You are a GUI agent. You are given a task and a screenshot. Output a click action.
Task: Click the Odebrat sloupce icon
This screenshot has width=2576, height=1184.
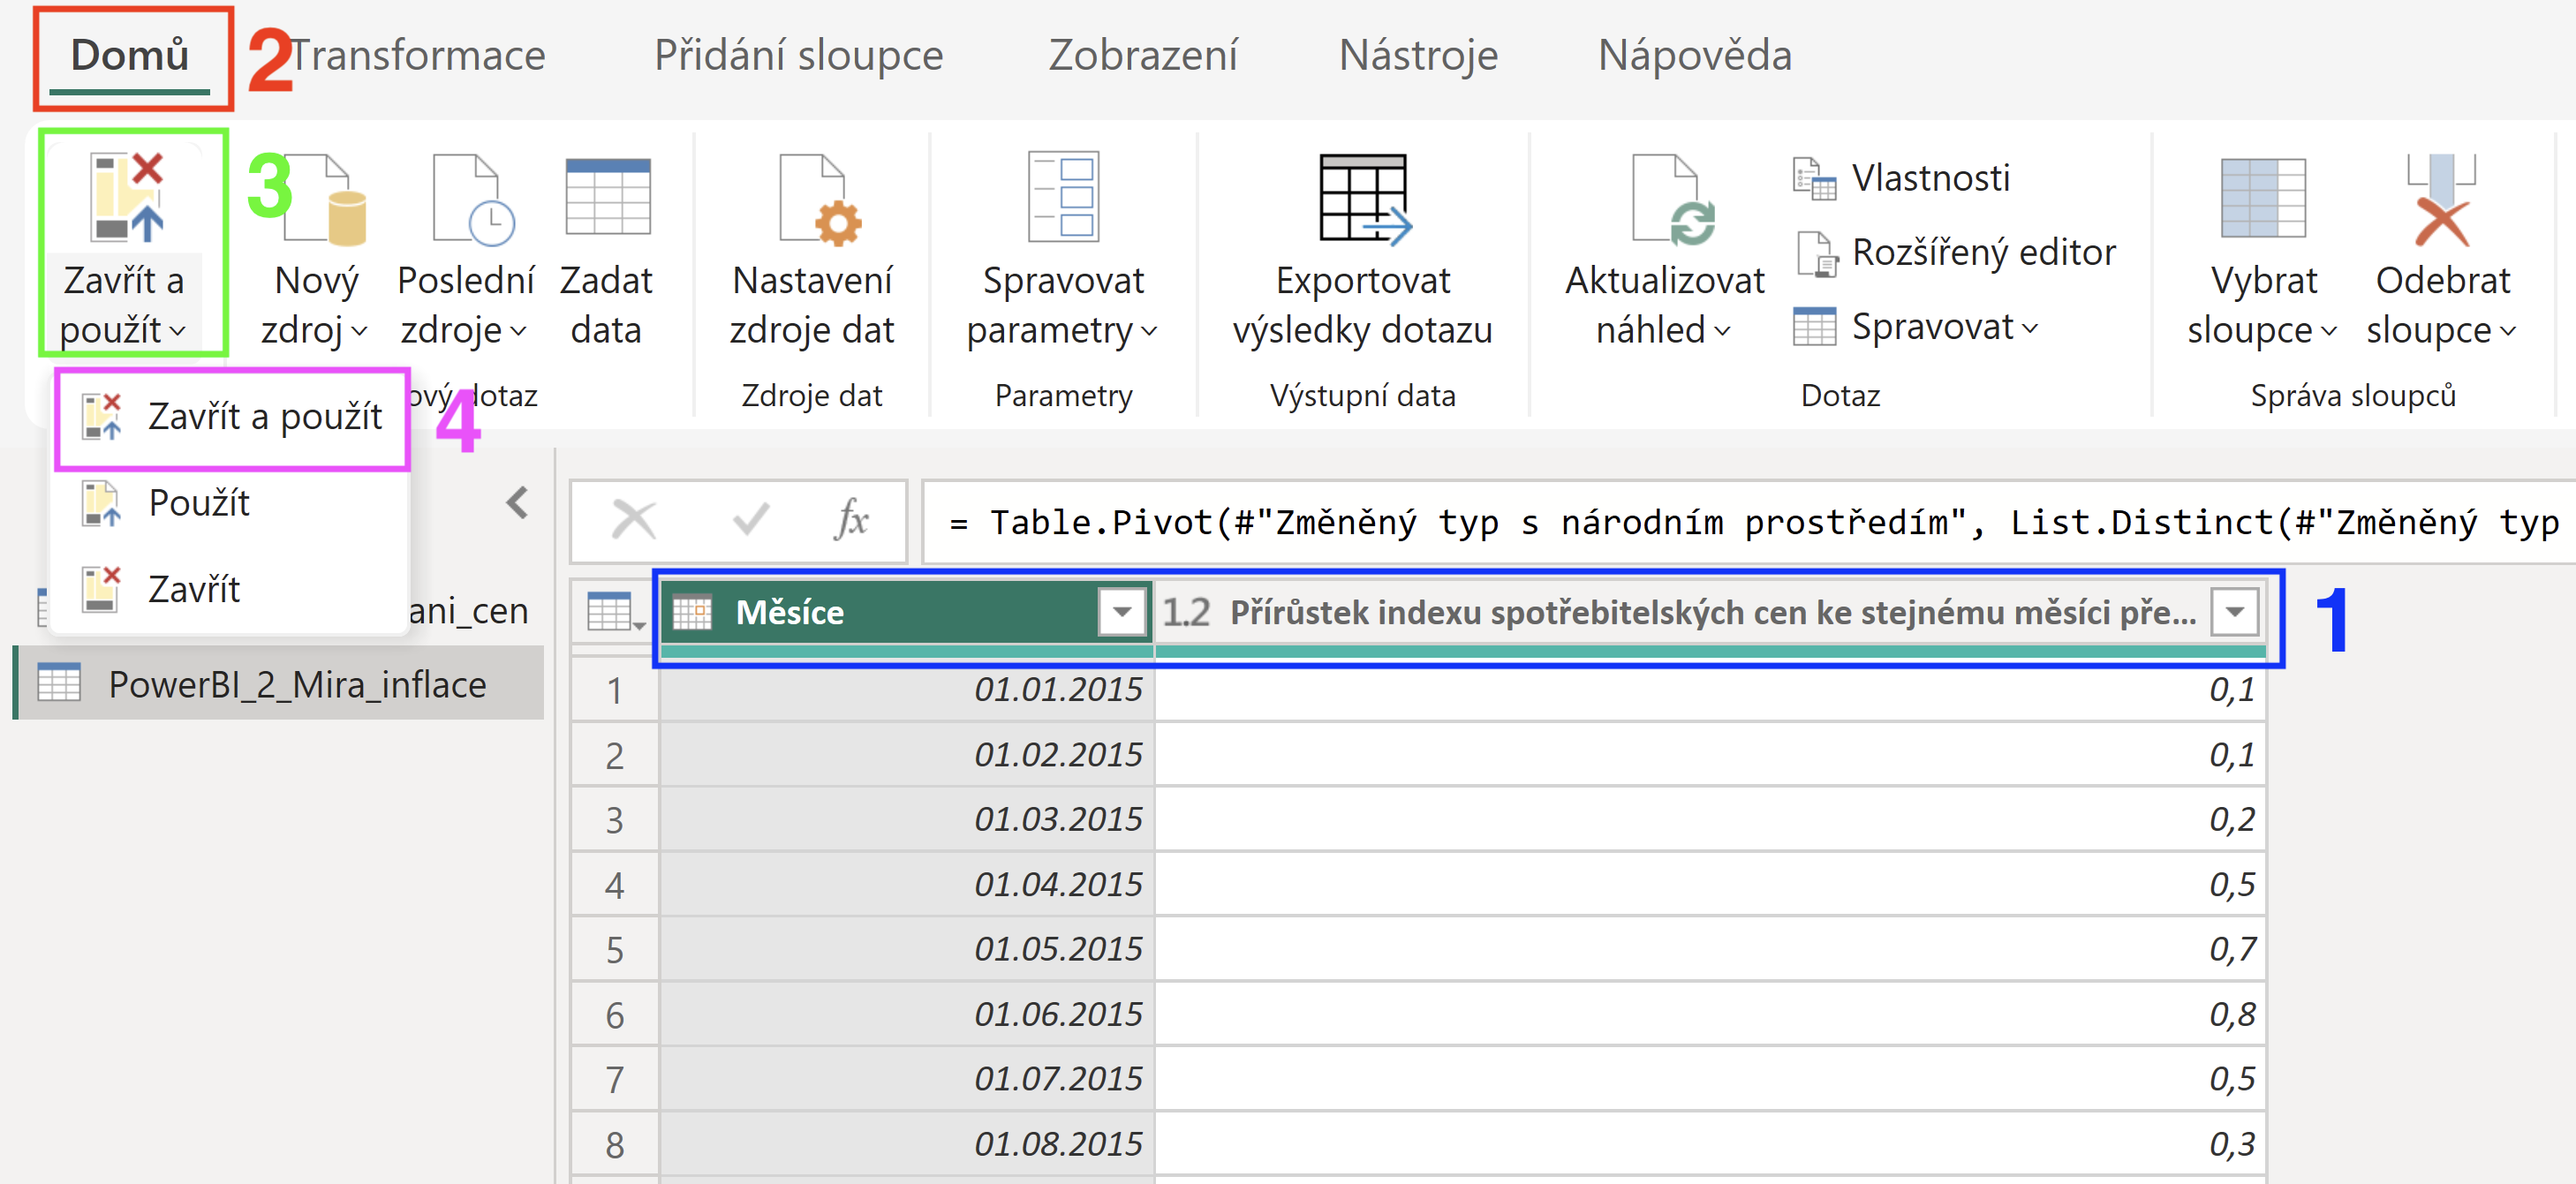[x=2441, y=199]
